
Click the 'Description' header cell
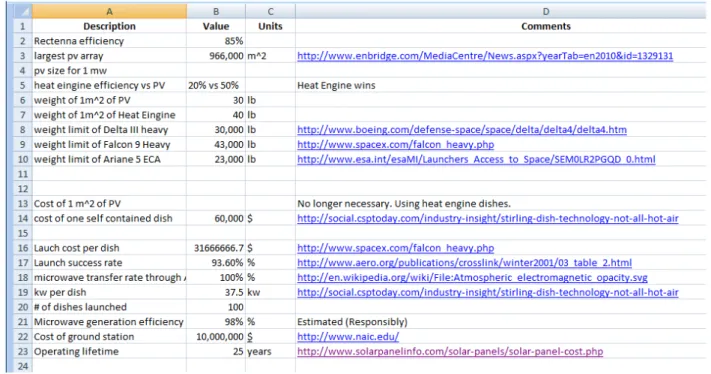click(109, 26)
